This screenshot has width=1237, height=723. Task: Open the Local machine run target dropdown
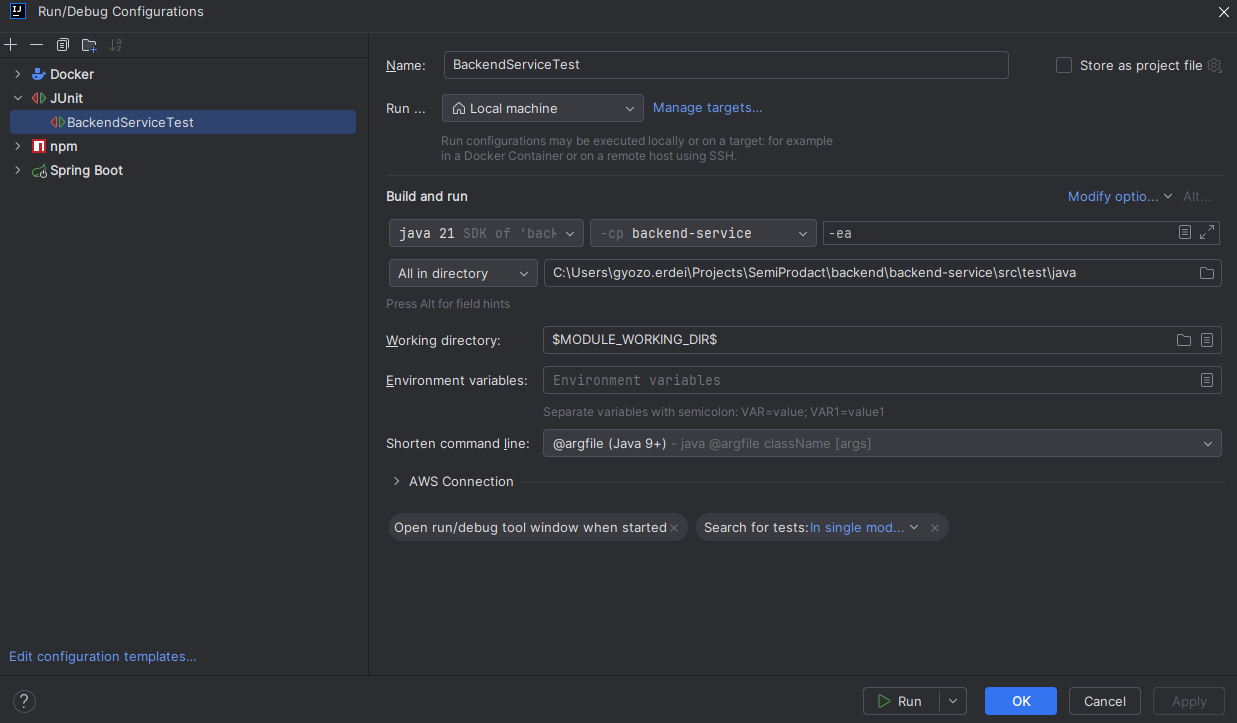pos(628,108)
